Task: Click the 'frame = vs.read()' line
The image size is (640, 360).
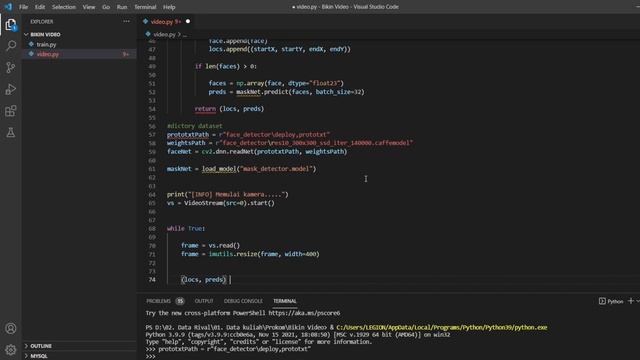Action: (x=211, y=245)
